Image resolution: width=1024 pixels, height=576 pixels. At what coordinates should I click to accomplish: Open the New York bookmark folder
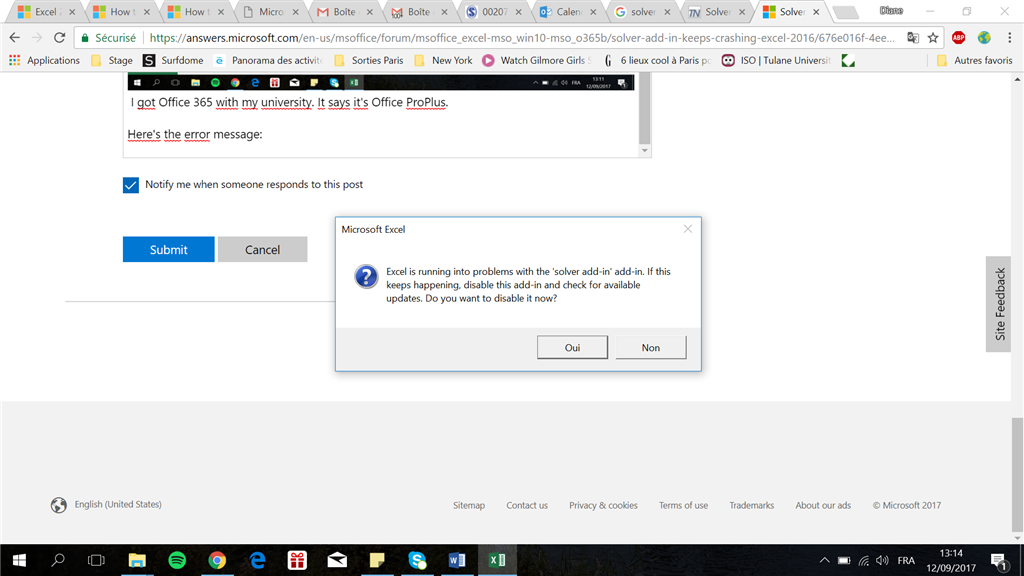(443, 60)
